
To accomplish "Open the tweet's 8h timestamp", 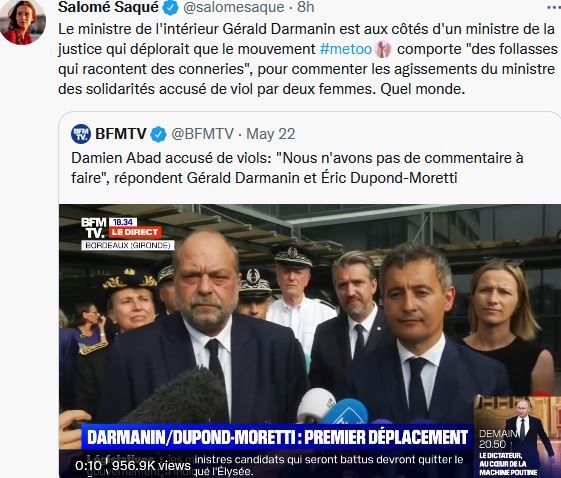I will point(306,7).
